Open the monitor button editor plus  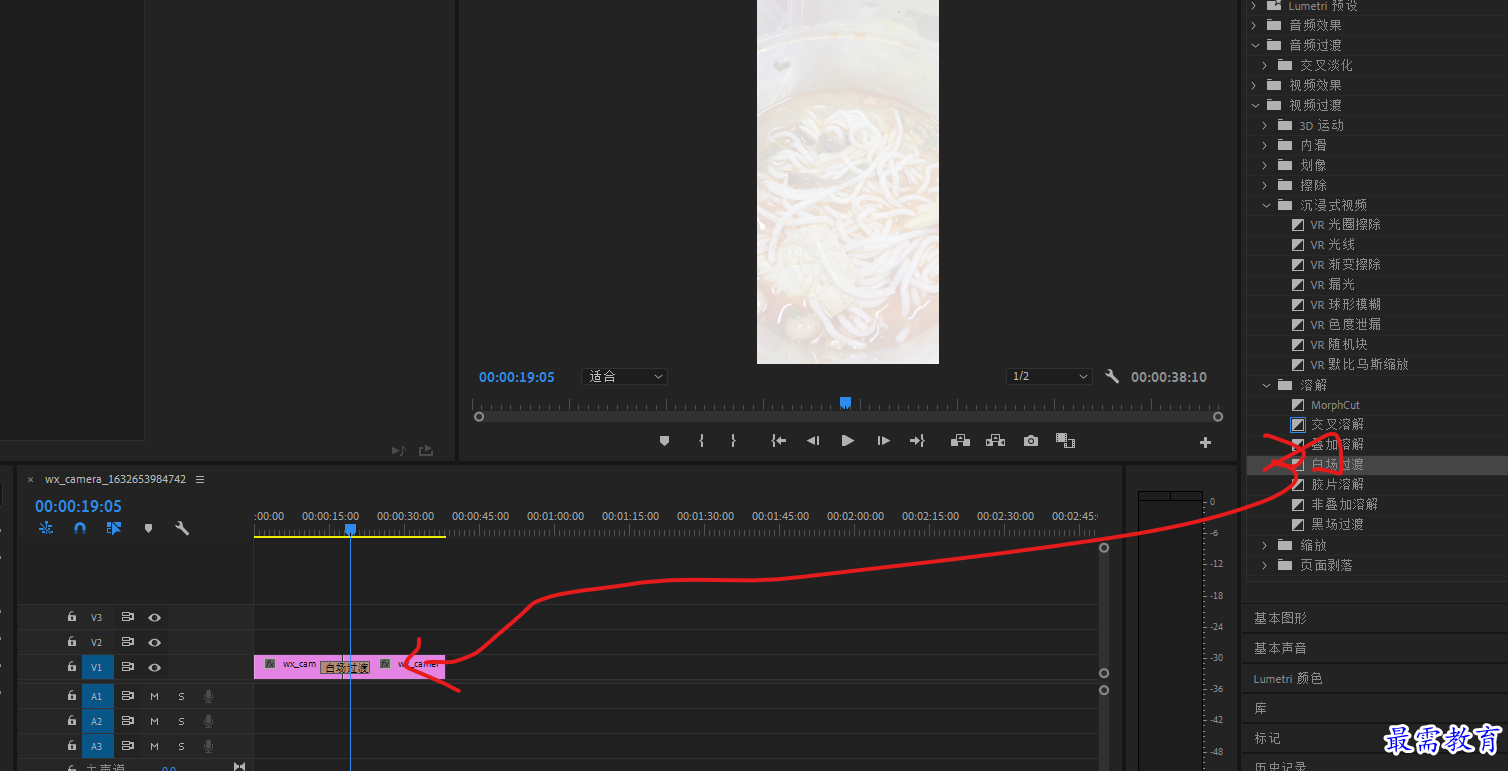click(1205, 442)
